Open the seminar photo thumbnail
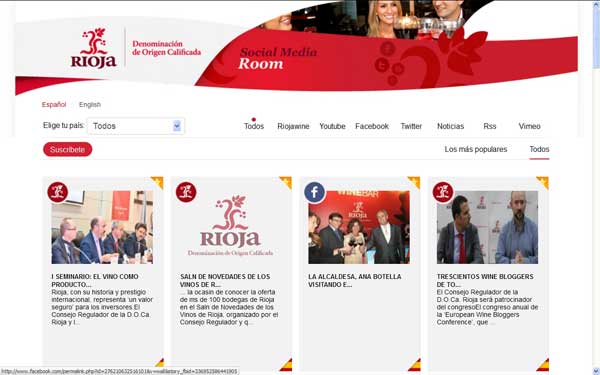The height and width of the screenshot is (375, 600). point(102,227)
